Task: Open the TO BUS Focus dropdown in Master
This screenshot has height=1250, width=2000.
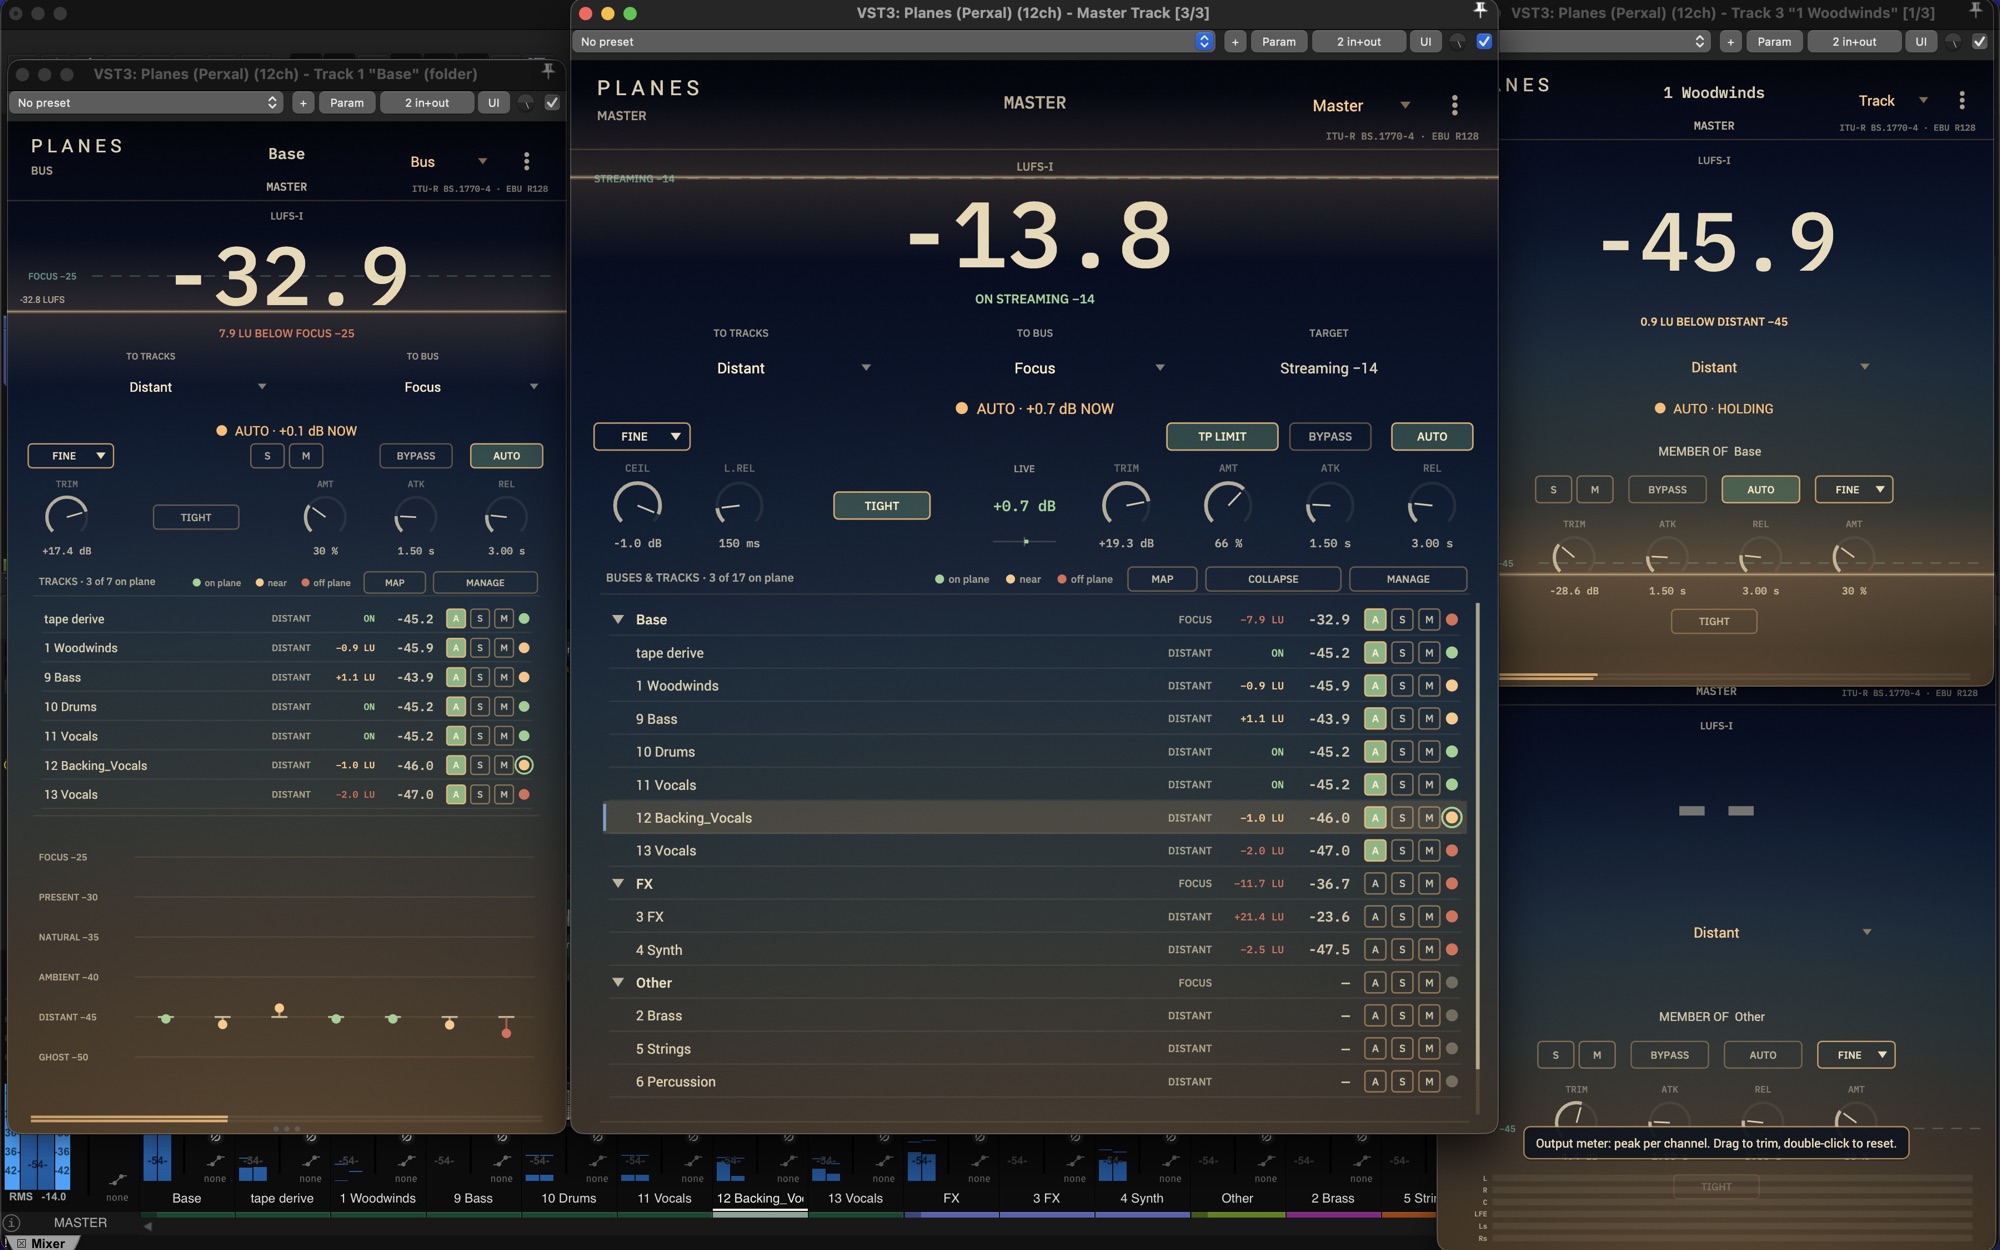Action: [x=1088, y=368]
